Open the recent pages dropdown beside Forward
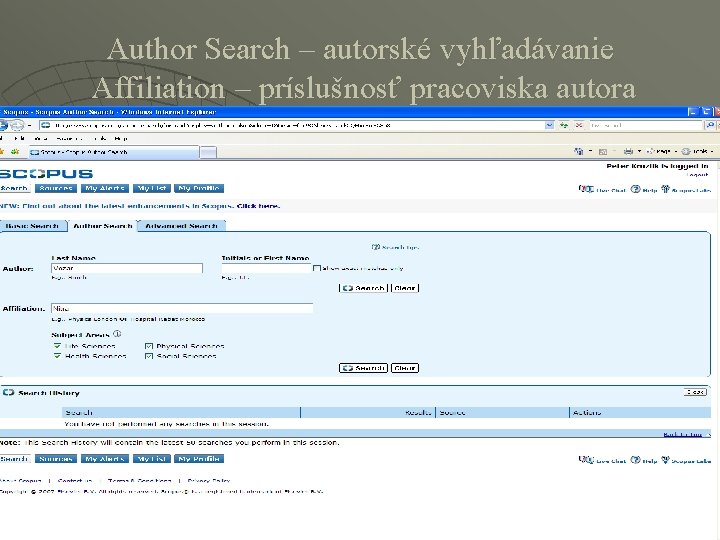 pyautogui.click(x=30, y=125)
